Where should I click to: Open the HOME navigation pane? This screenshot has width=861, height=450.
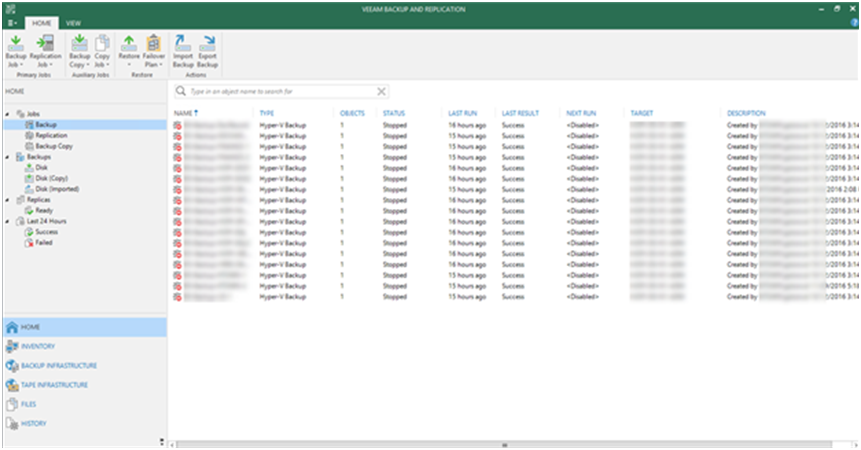[x=85, y=327]
